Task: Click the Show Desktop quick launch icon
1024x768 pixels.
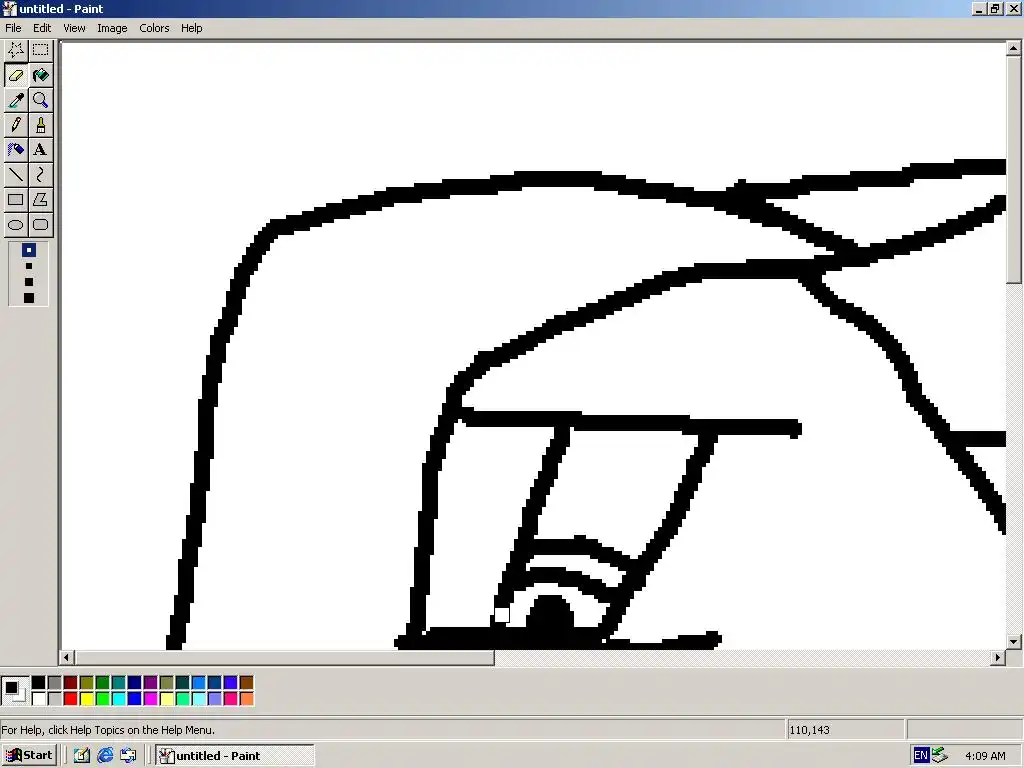Action: pyautogui.click(x=82, y=756)
